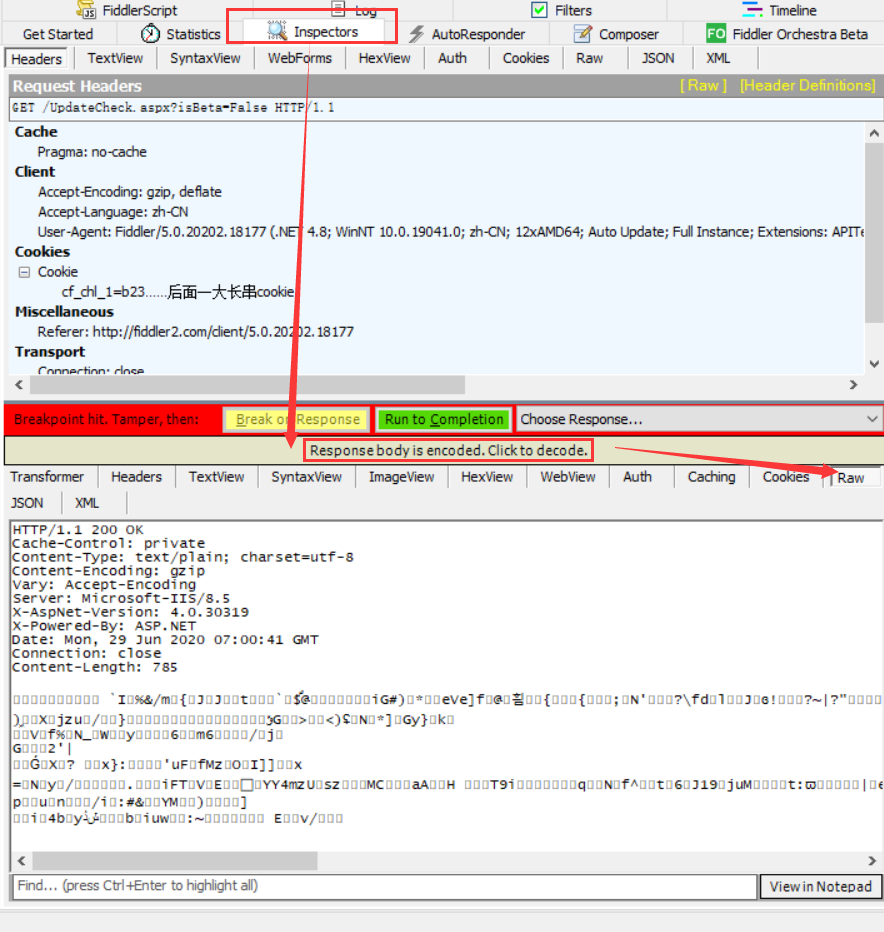Open the Composer pencil icon

pyautogui.click(x=582, y=33)
